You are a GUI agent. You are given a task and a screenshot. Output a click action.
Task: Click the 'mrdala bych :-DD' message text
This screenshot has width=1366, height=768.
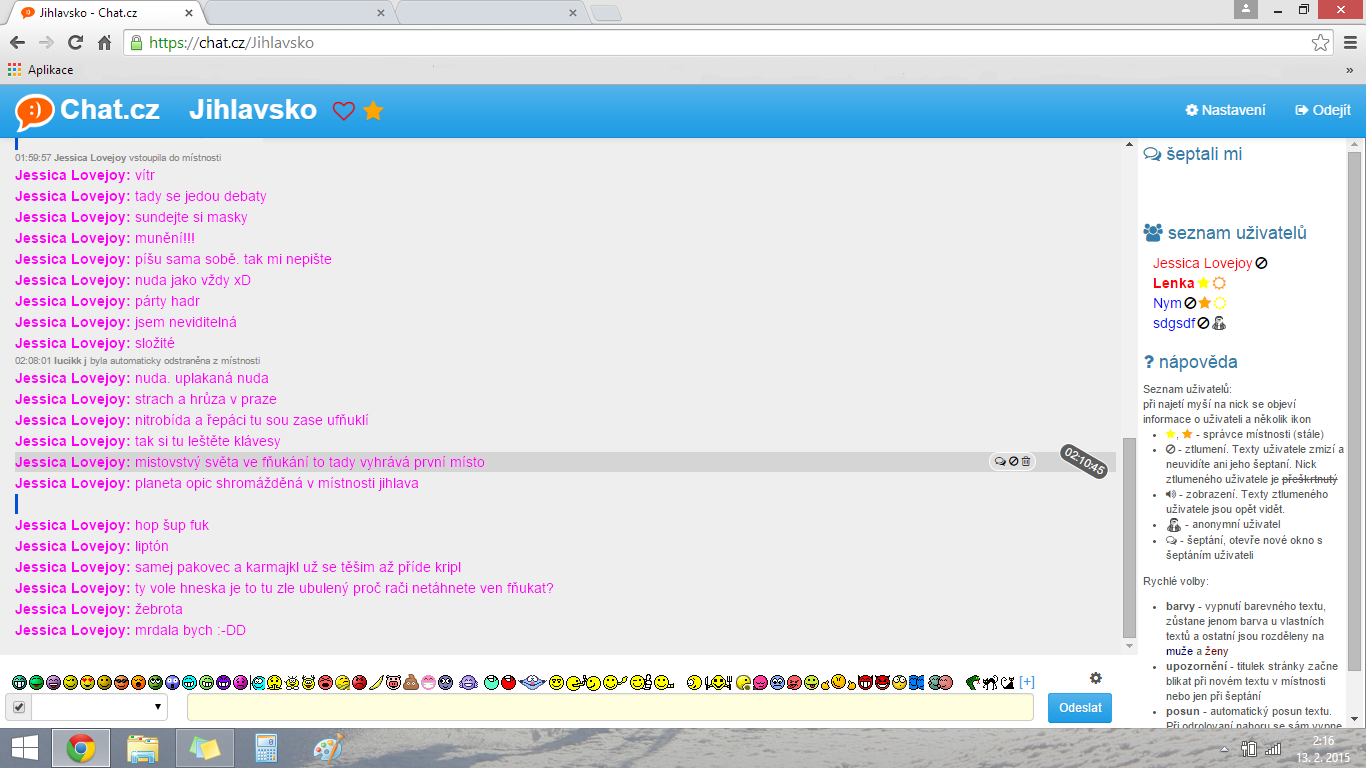tap(190, 630)
